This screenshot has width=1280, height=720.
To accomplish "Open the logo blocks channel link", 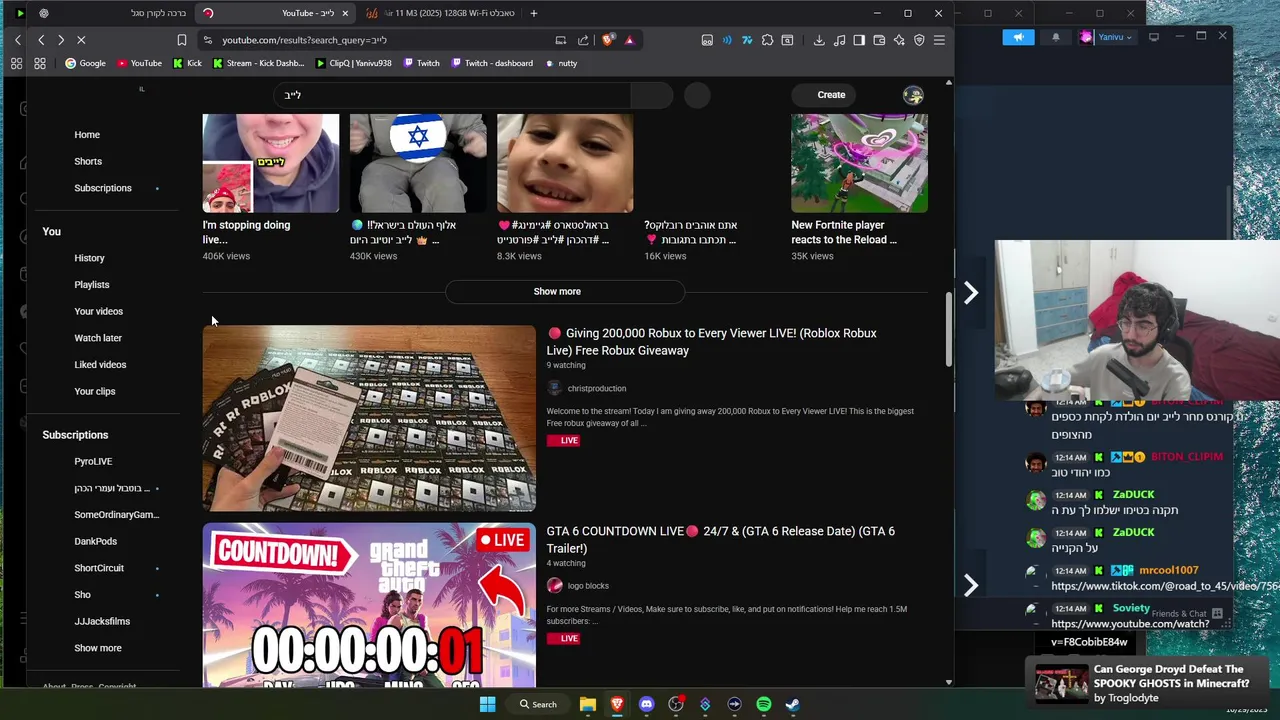I will pyautogui.click(x=588, y=586).
